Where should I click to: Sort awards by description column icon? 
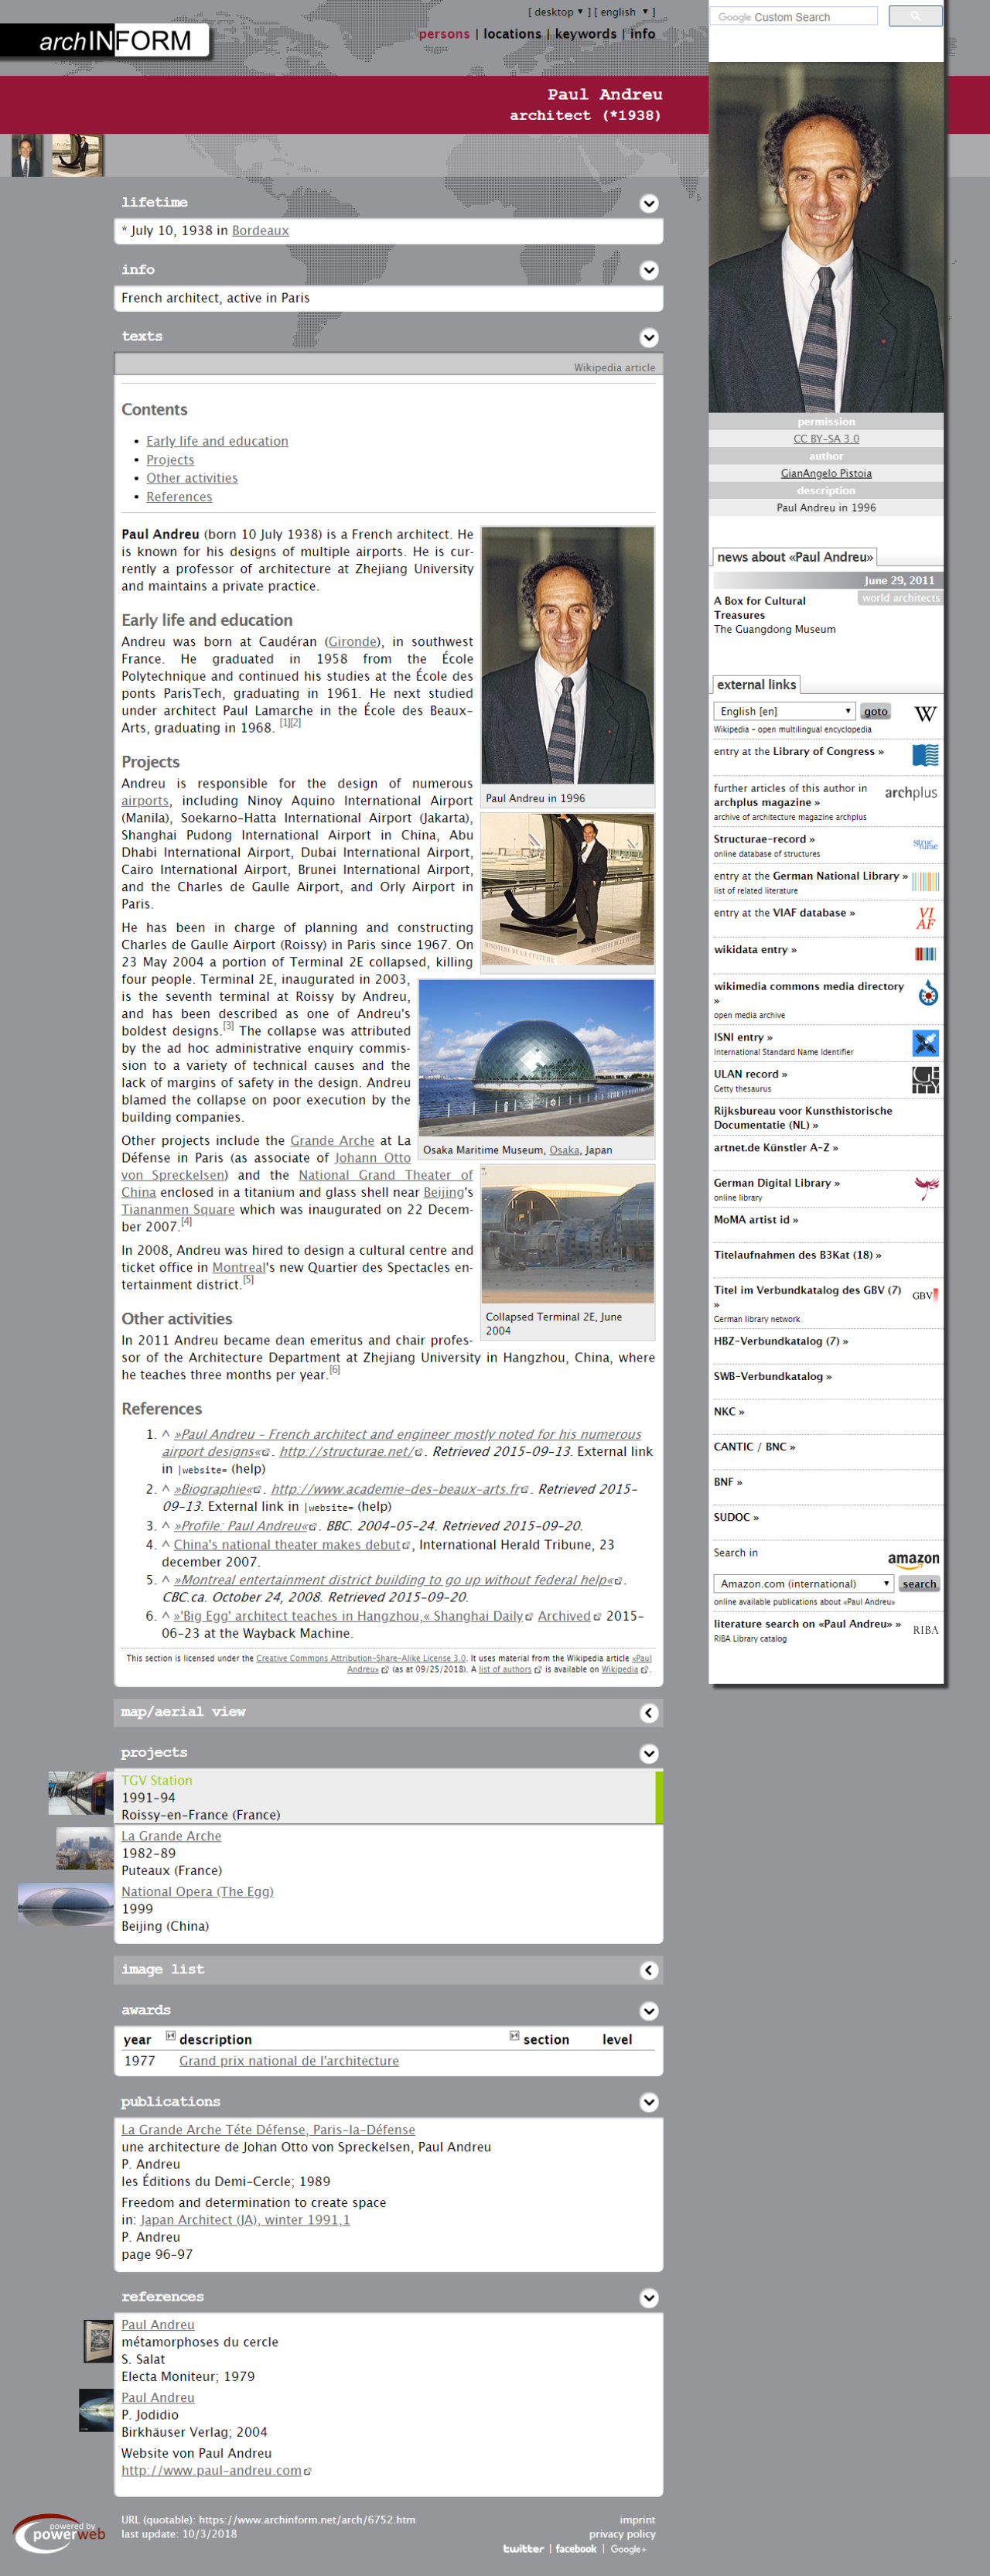click(x=170, y=2036)
